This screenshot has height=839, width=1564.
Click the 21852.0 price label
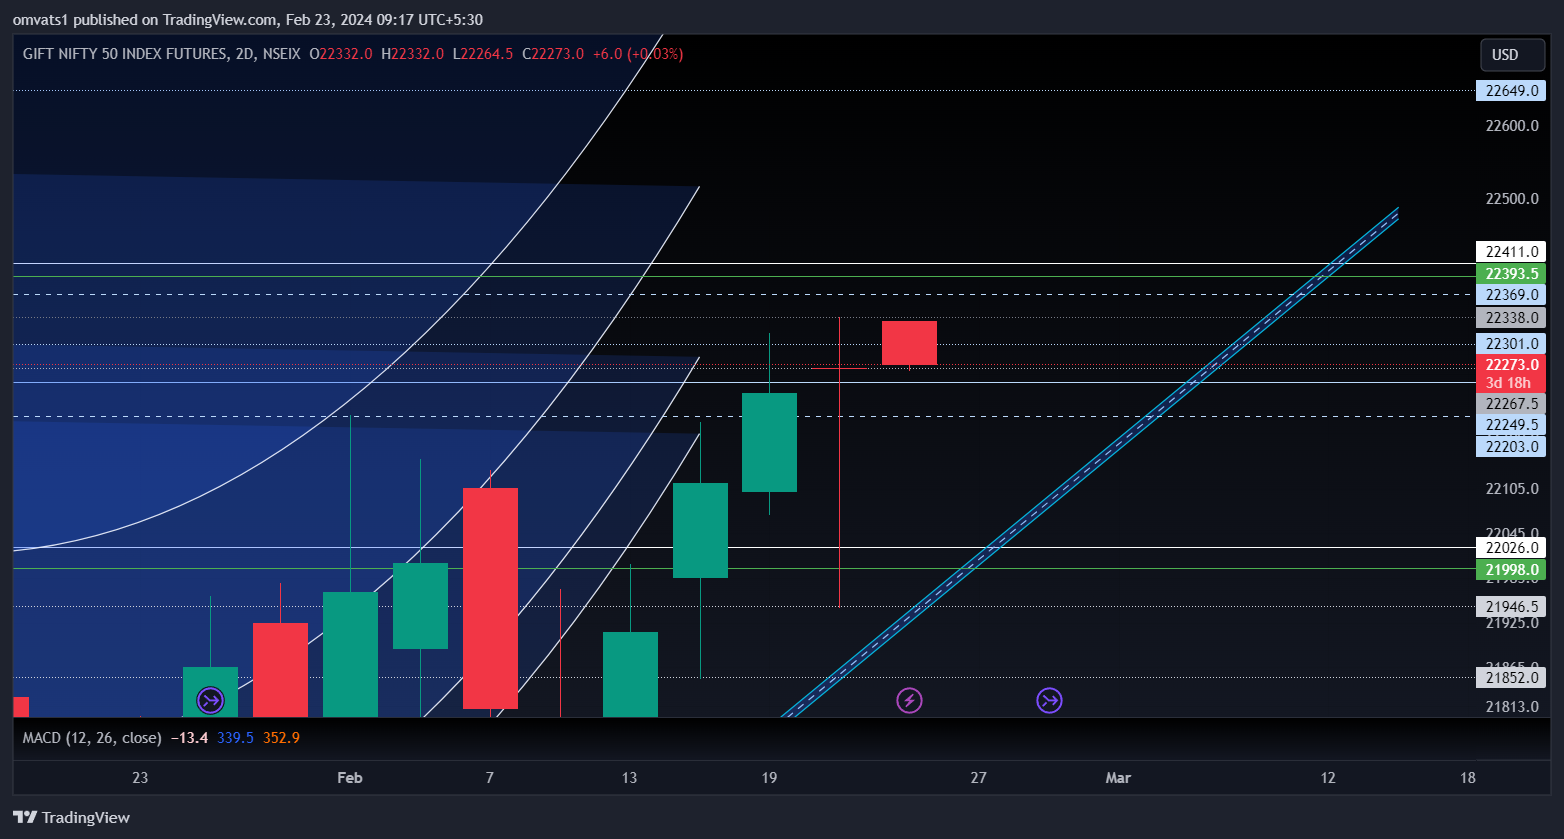[1511, 678]
